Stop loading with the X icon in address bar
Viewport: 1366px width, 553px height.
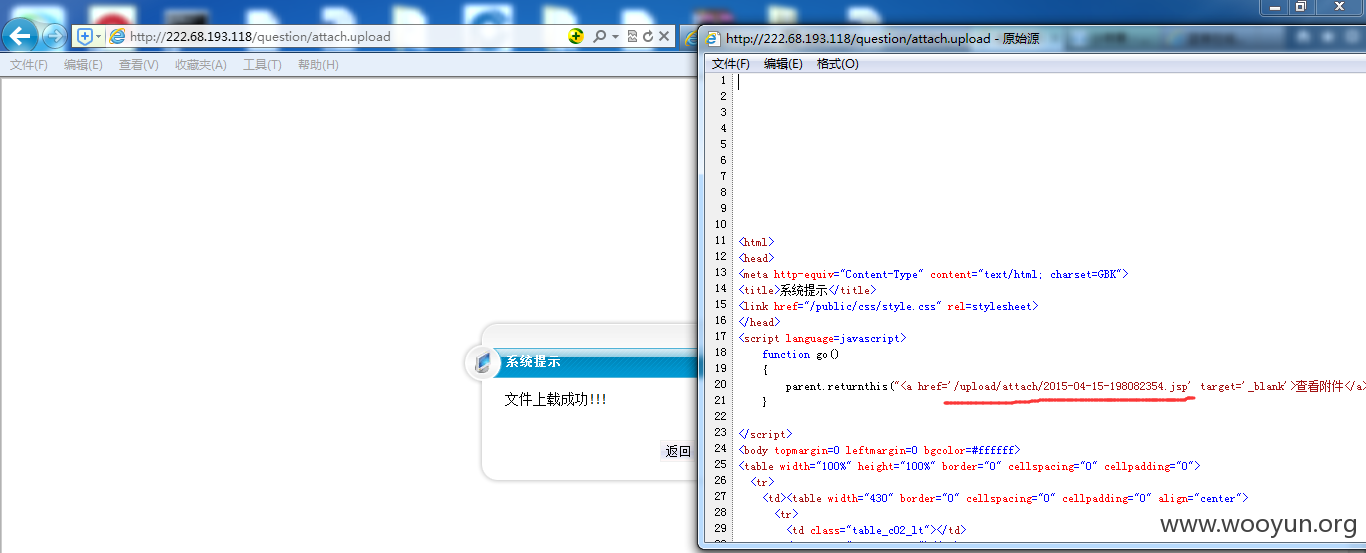(664, 36)
